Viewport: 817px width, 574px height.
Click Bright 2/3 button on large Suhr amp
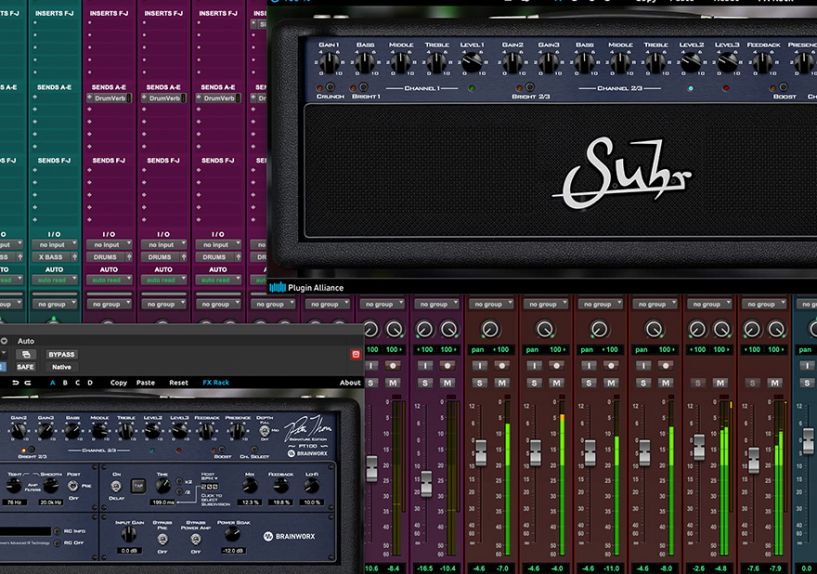pos(529,87)
